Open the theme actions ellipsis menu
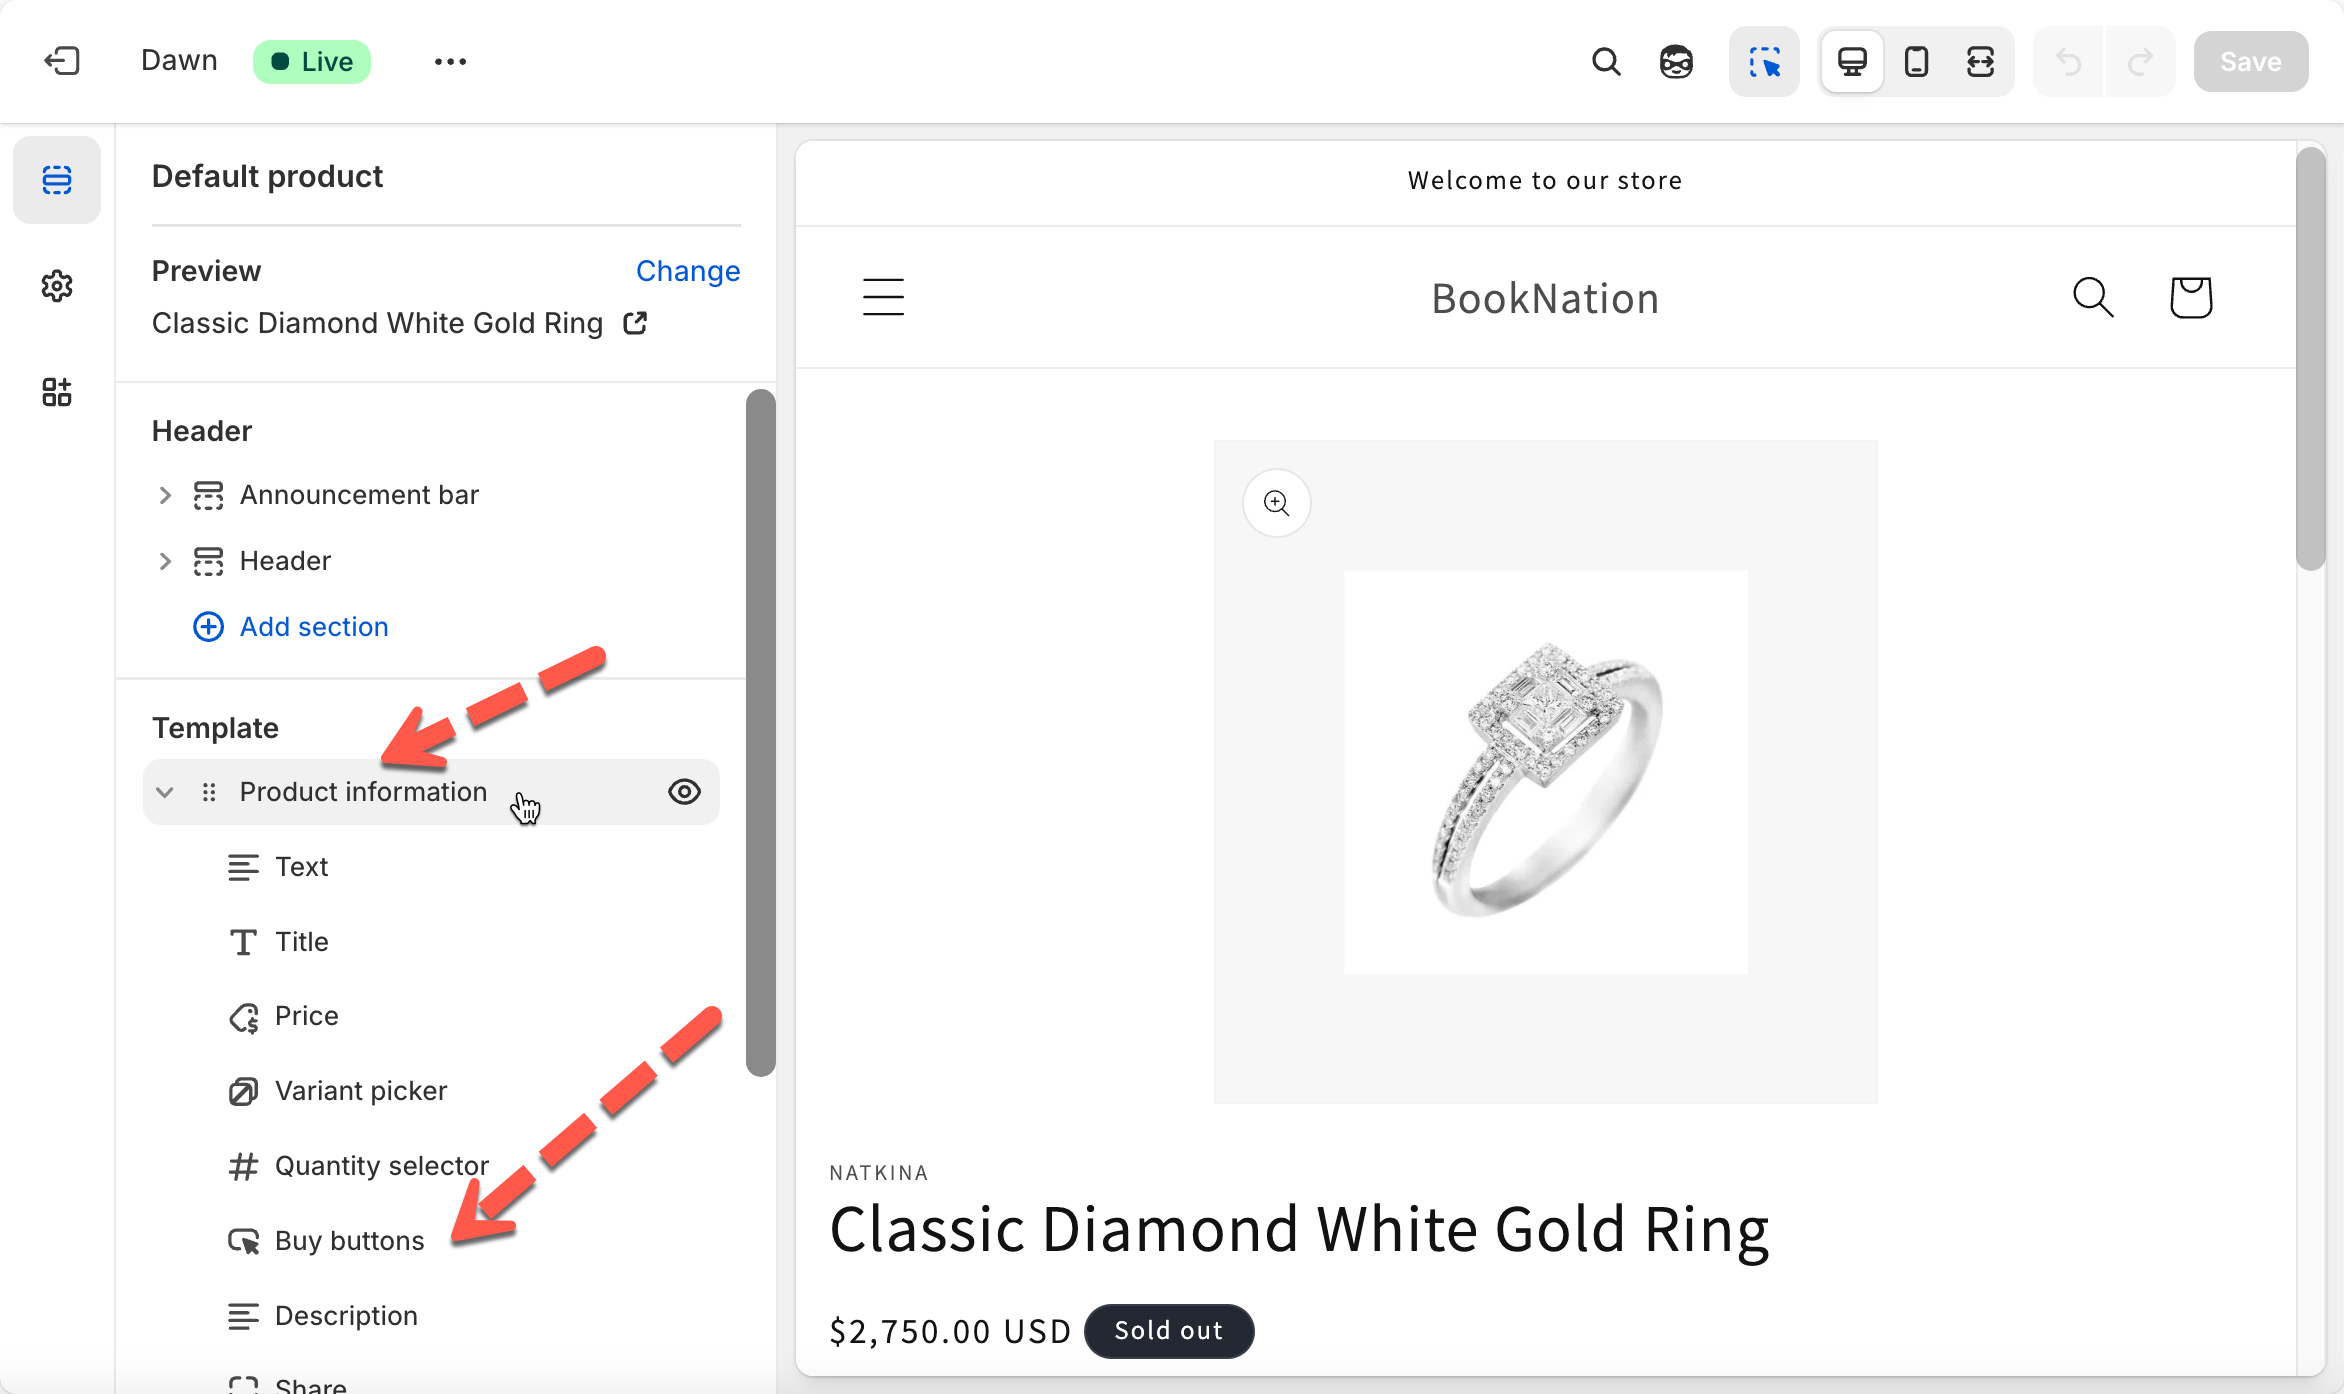Viewport: 2344px width, 1394px height. [450, 62]
